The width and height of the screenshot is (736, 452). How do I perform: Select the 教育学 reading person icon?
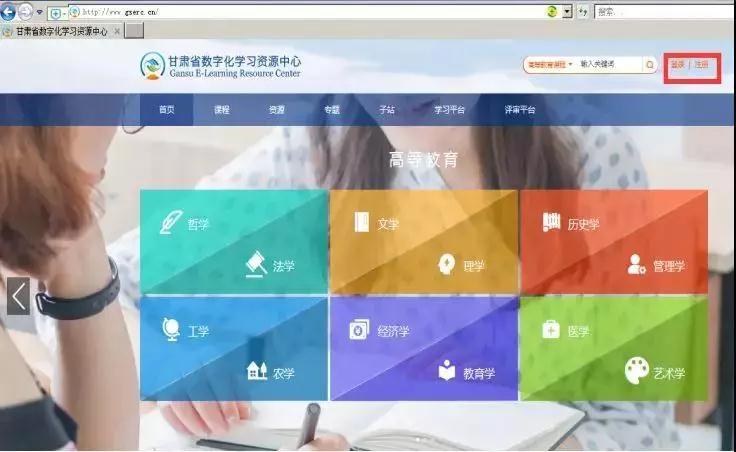[x=446, y=371]
